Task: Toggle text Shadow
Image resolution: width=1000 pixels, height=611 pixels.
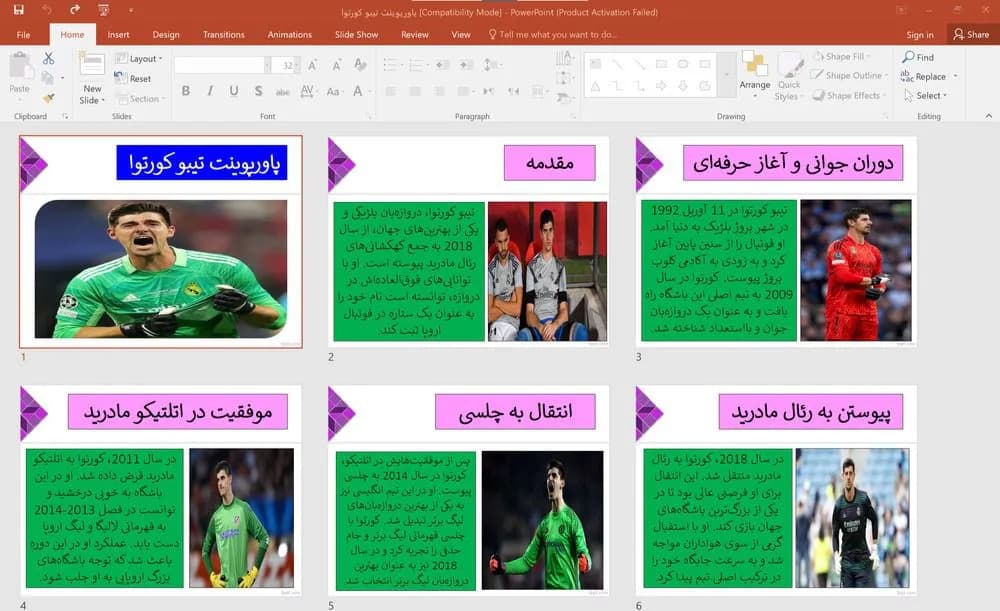Action: pos(258,91)
